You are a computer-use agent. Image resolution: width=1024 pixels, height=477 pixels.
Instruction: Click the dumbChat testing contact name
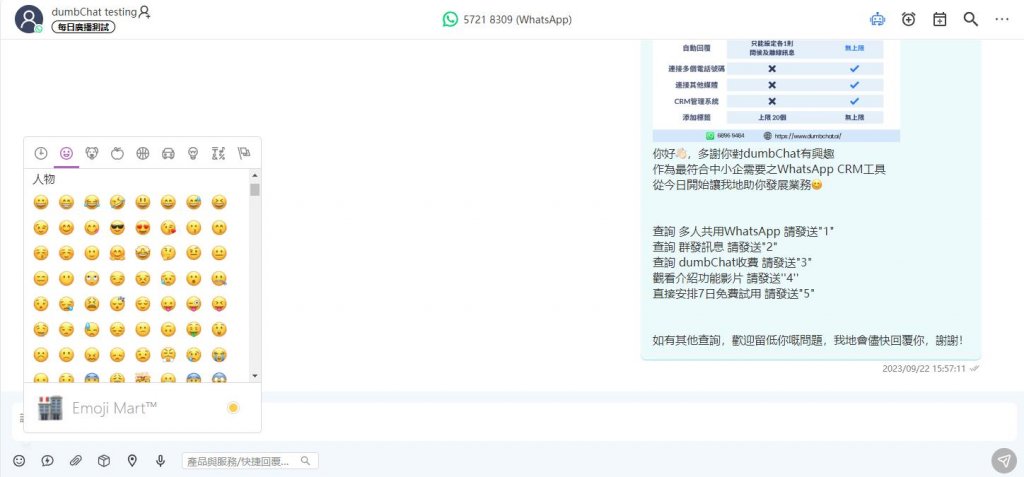click(x=94, y=12)
